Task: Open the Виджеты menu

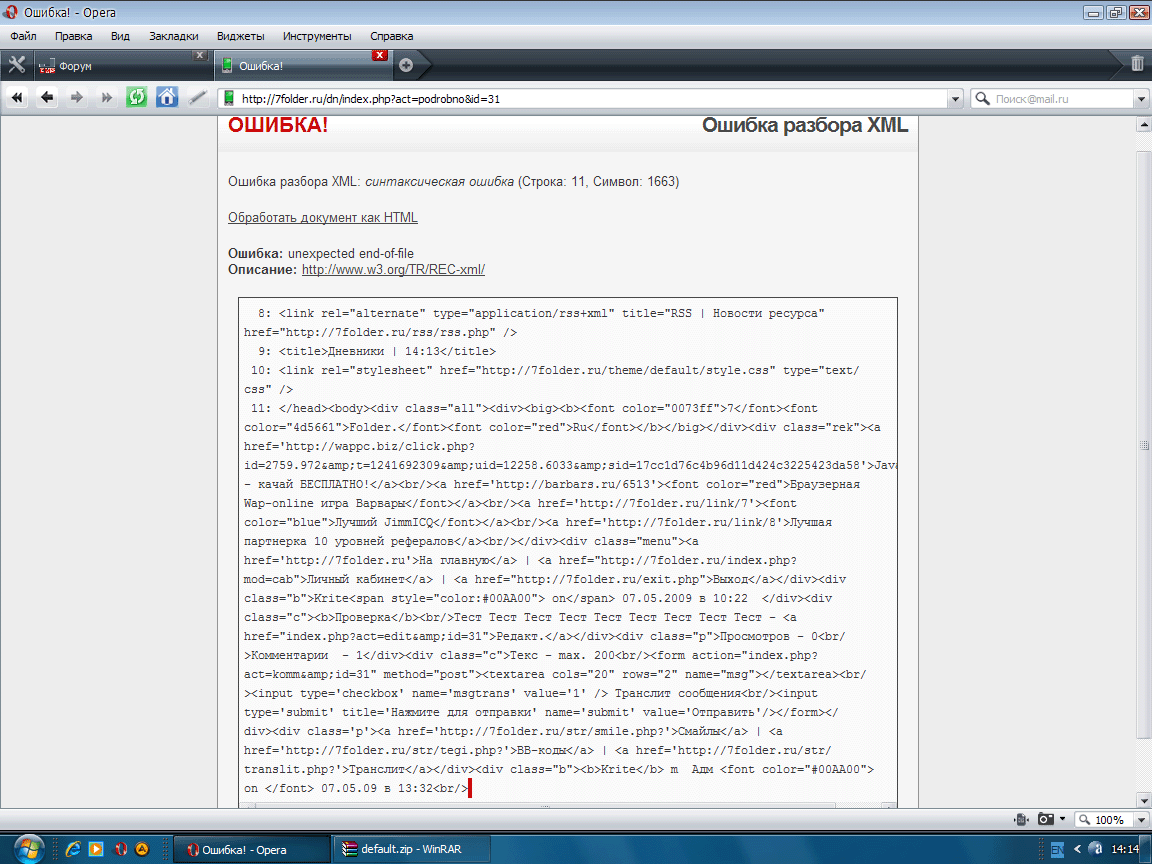Action: [240, 36]
